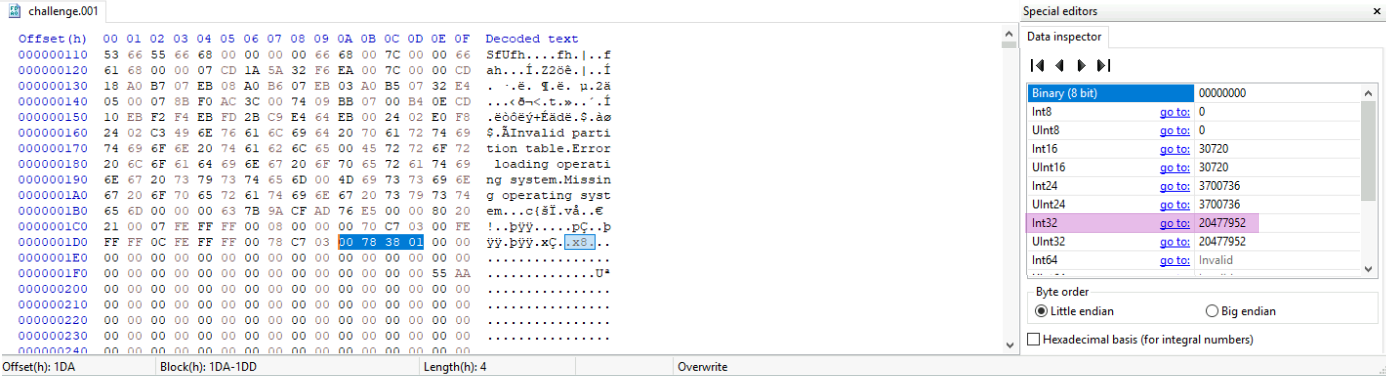Follow the UInt16 'go to:' link

[1174, 167]
